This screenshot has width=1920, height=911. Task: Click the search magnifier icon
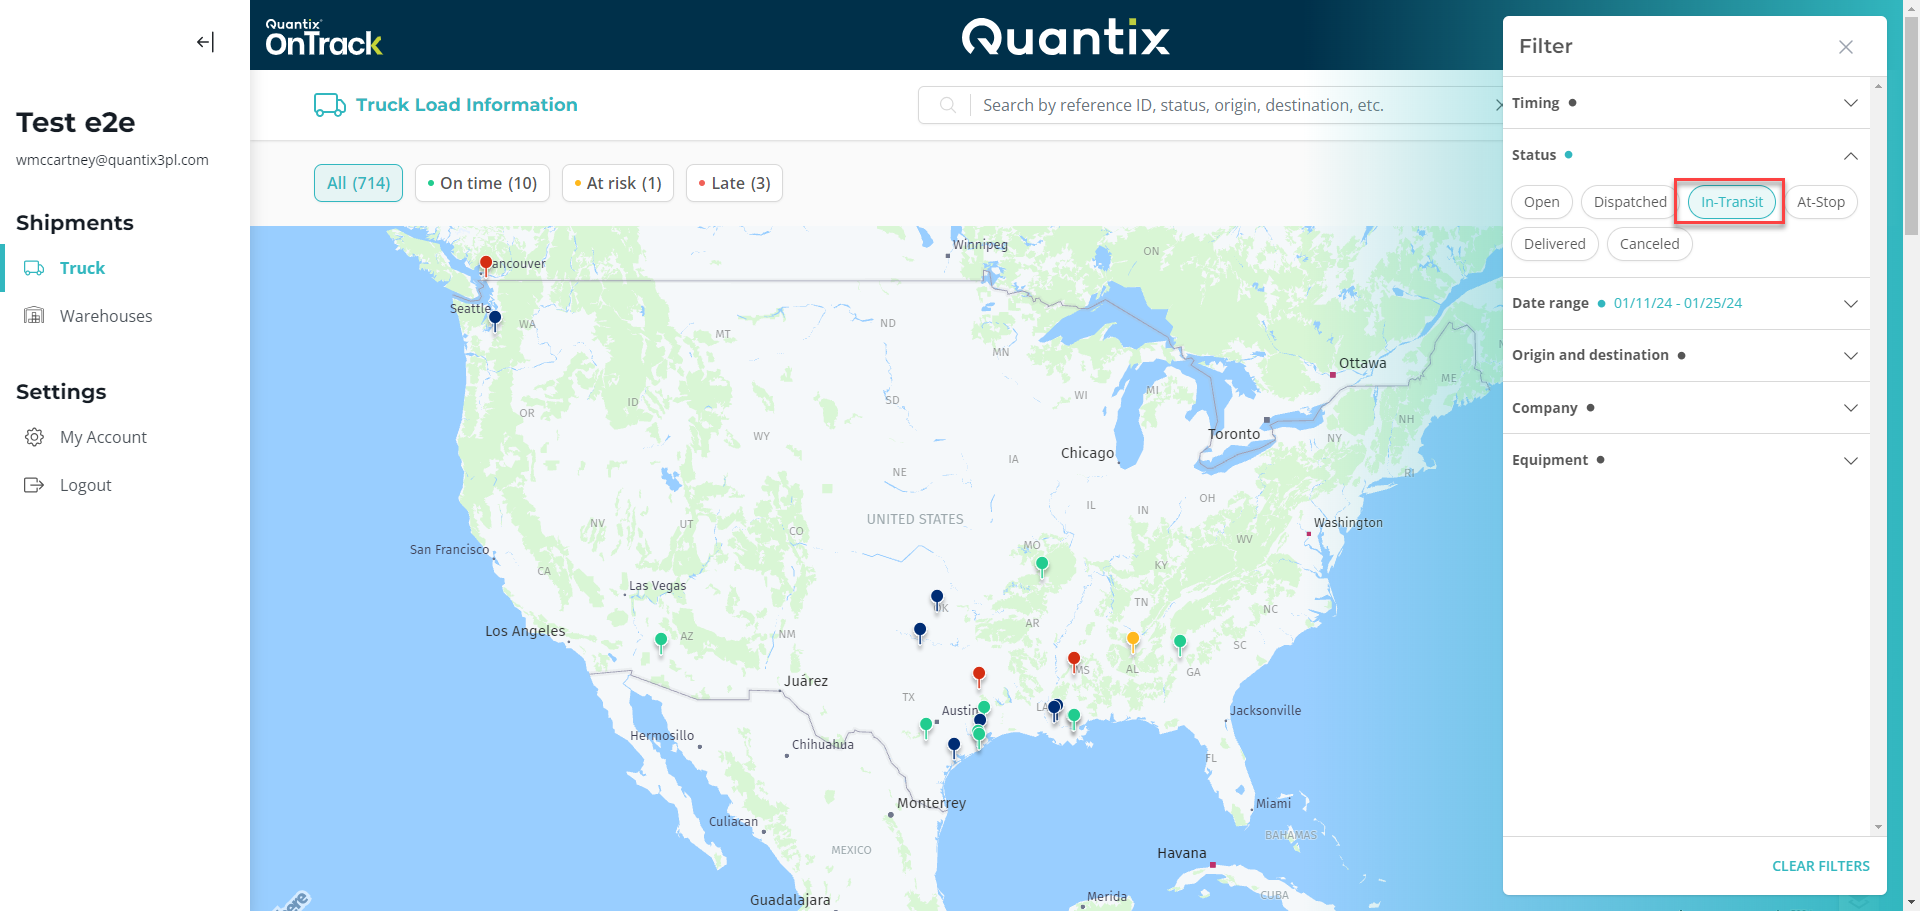[947, 104]
